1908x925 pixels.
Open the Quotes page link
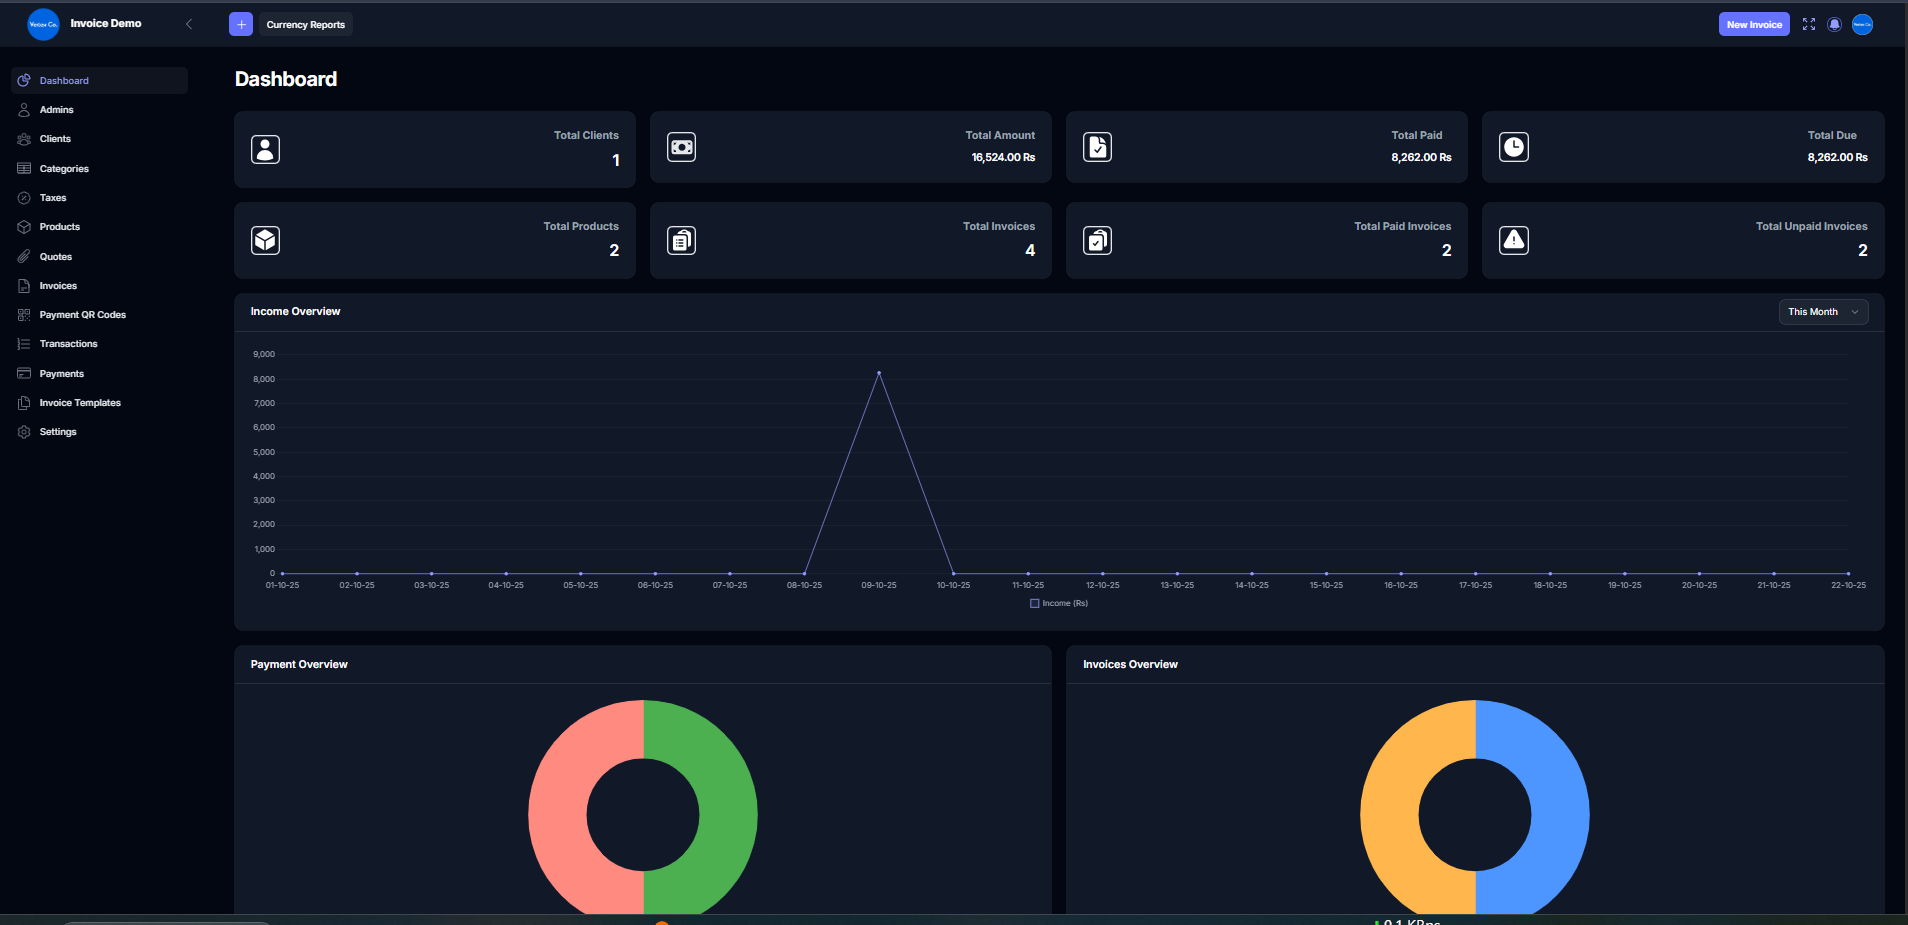tap(55, 256)
